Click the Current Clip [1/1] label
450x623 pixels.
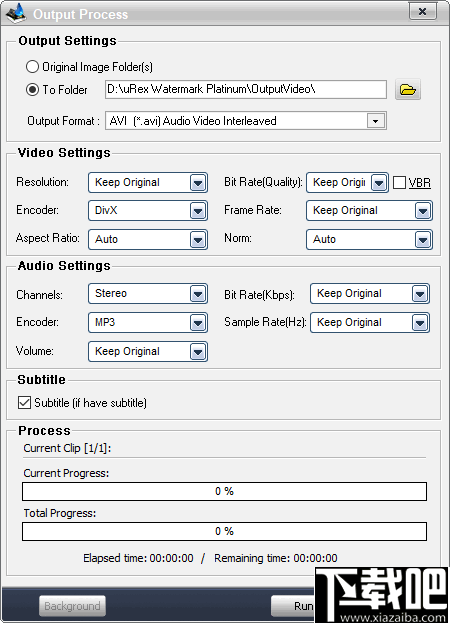coord(67,448)
